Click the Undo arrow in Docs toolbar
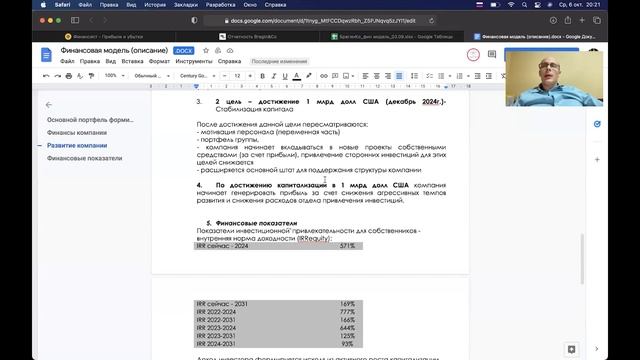The height and width of the screenshot is (360, 640). click(46, 76)
